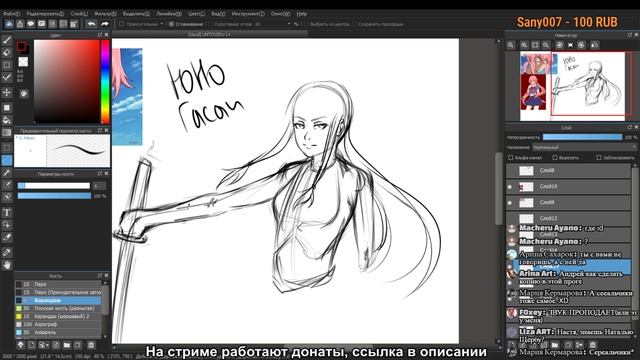This screenshot has width=640, height=360.
Task: Click Navigator fit-to-window icon
Action: pos(535,45)
